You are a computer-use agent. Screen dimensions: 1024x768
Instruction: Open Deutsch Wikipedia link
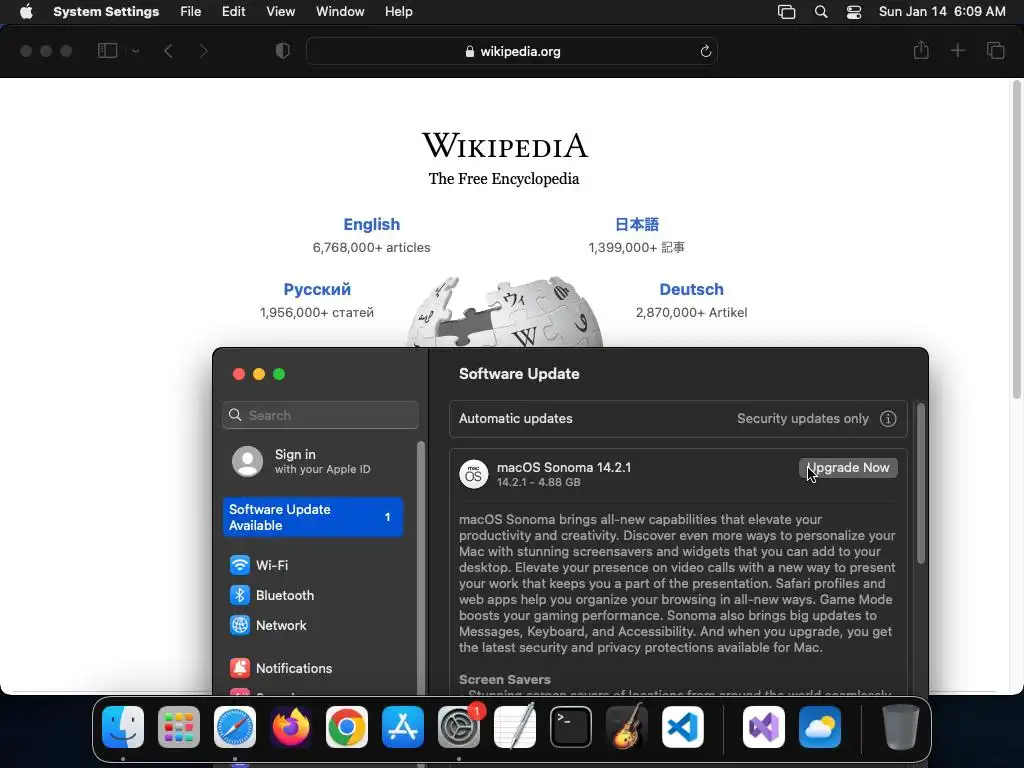coord(691,289)
